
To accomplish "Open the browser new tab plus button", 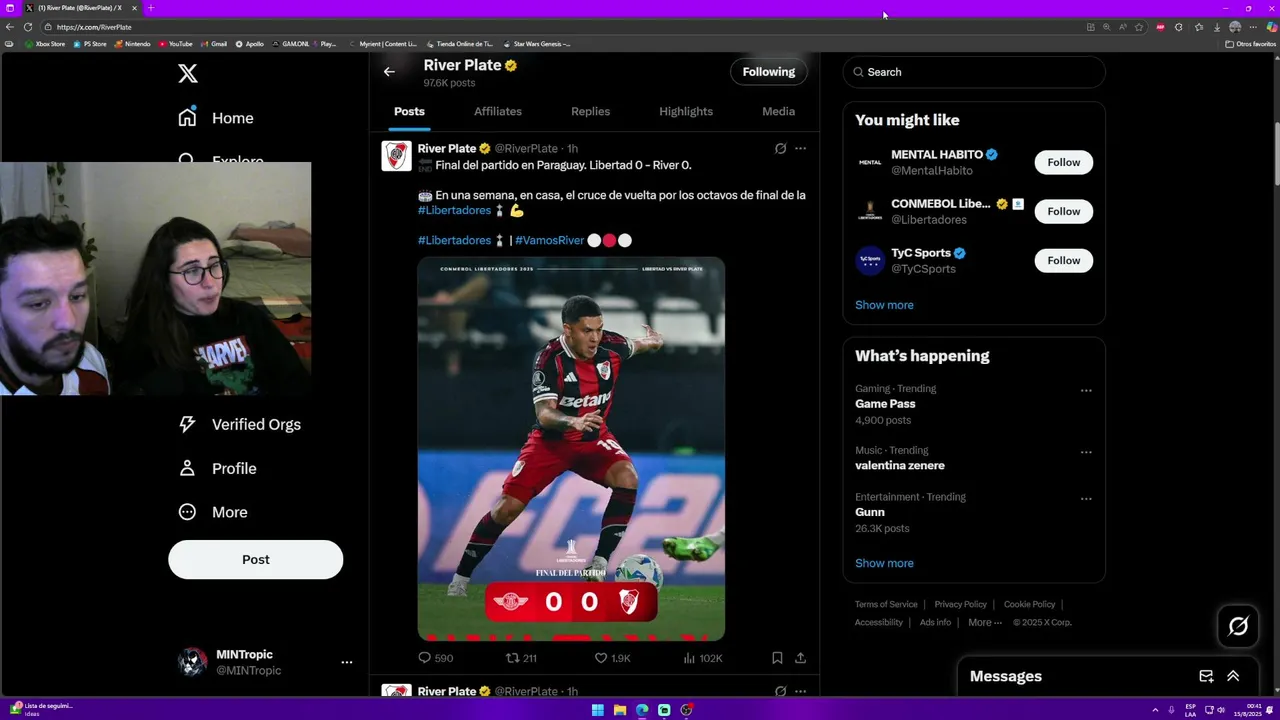I will 150,8.
